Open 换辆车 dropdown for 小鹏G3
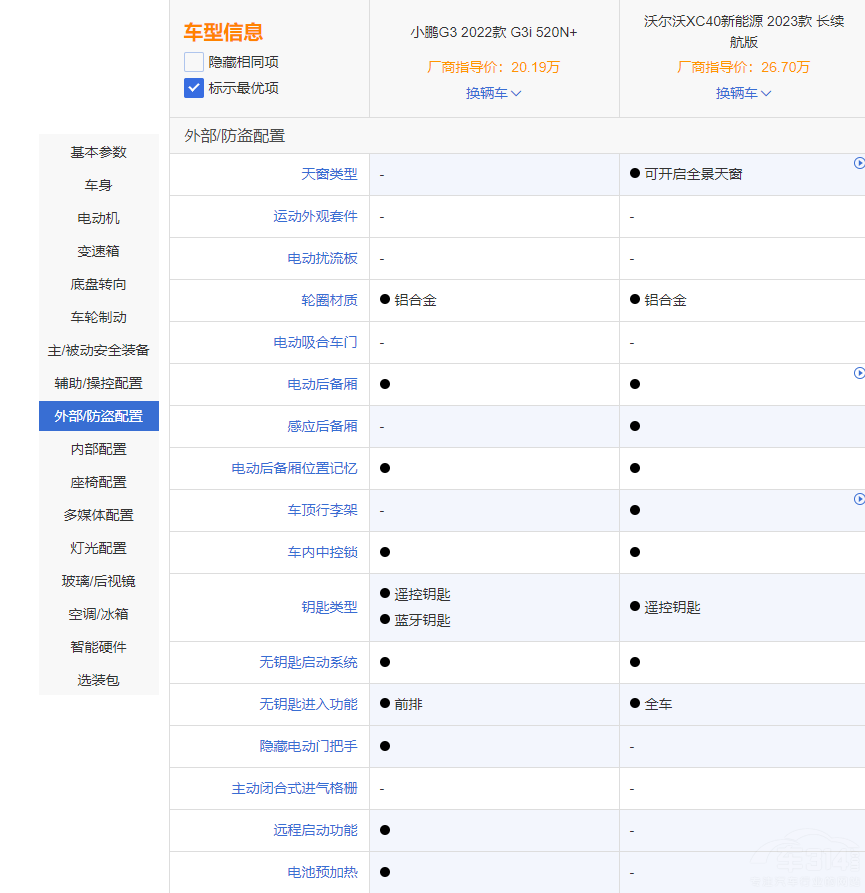The width and height of the screenshot is (865, 893). [493, 93]
